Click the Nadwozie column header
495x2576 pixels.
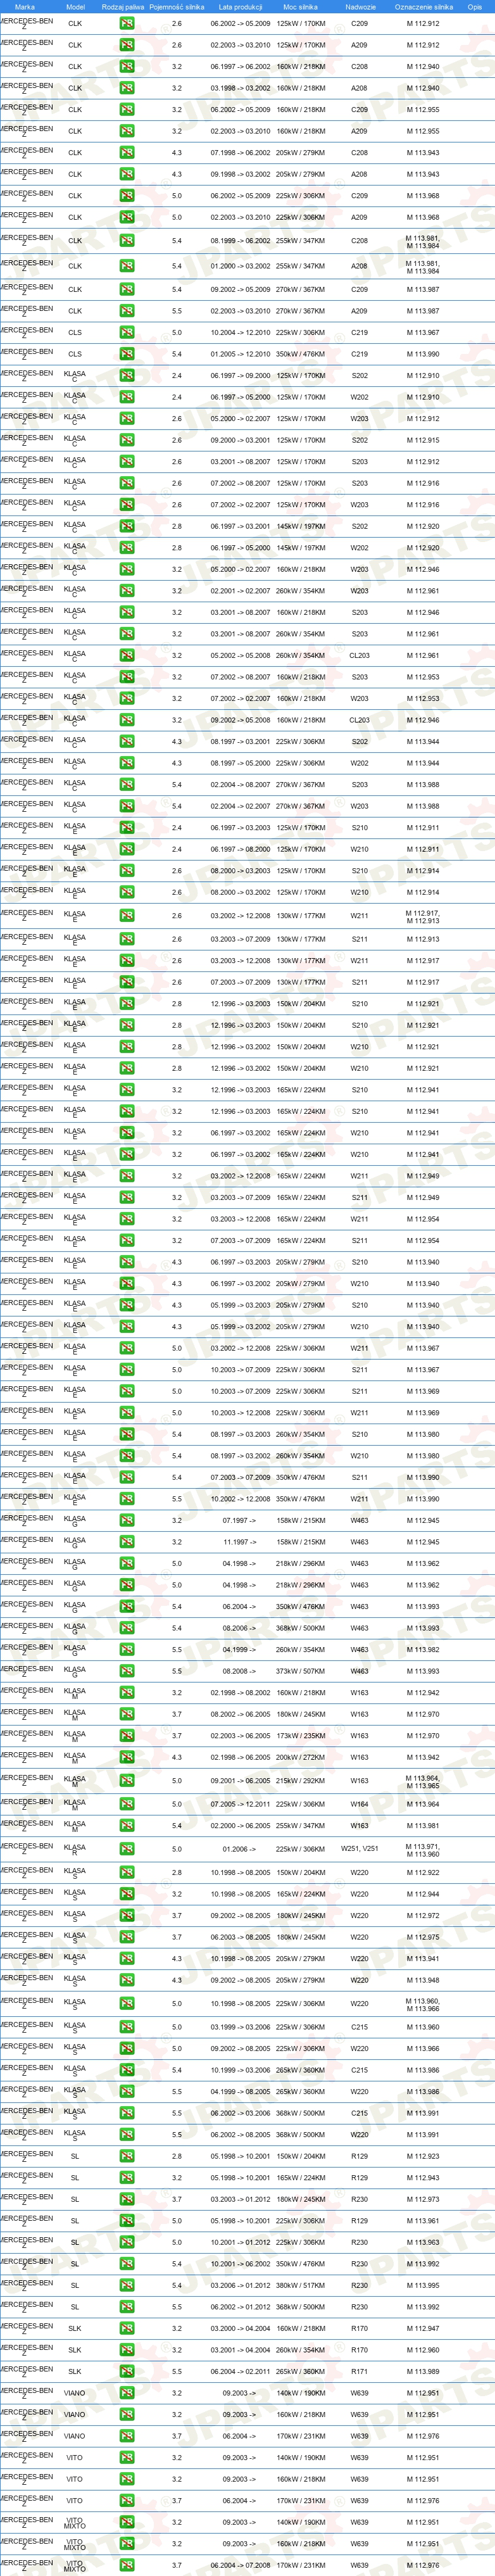click(360, 7)
